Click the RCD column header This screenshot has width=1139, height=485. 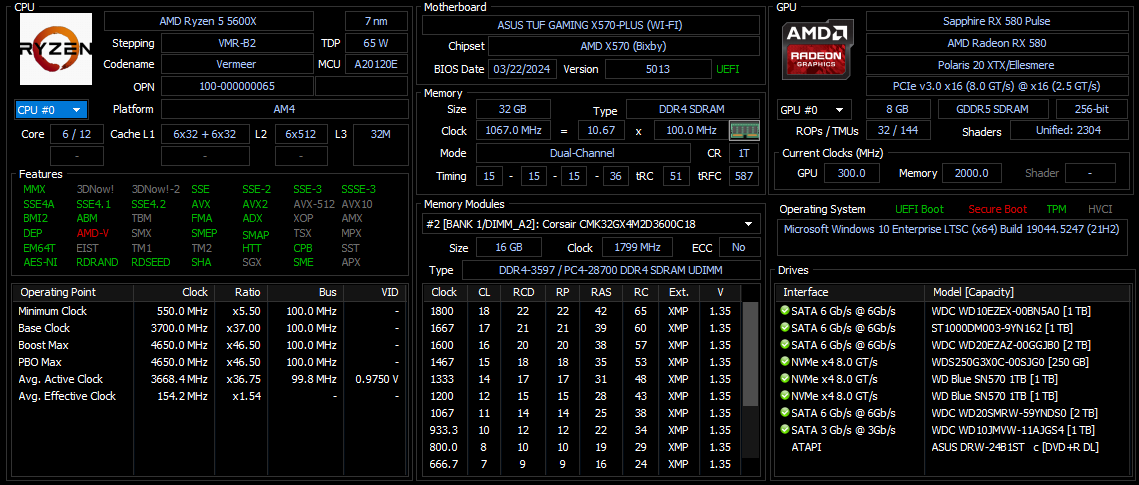(522, 292)
